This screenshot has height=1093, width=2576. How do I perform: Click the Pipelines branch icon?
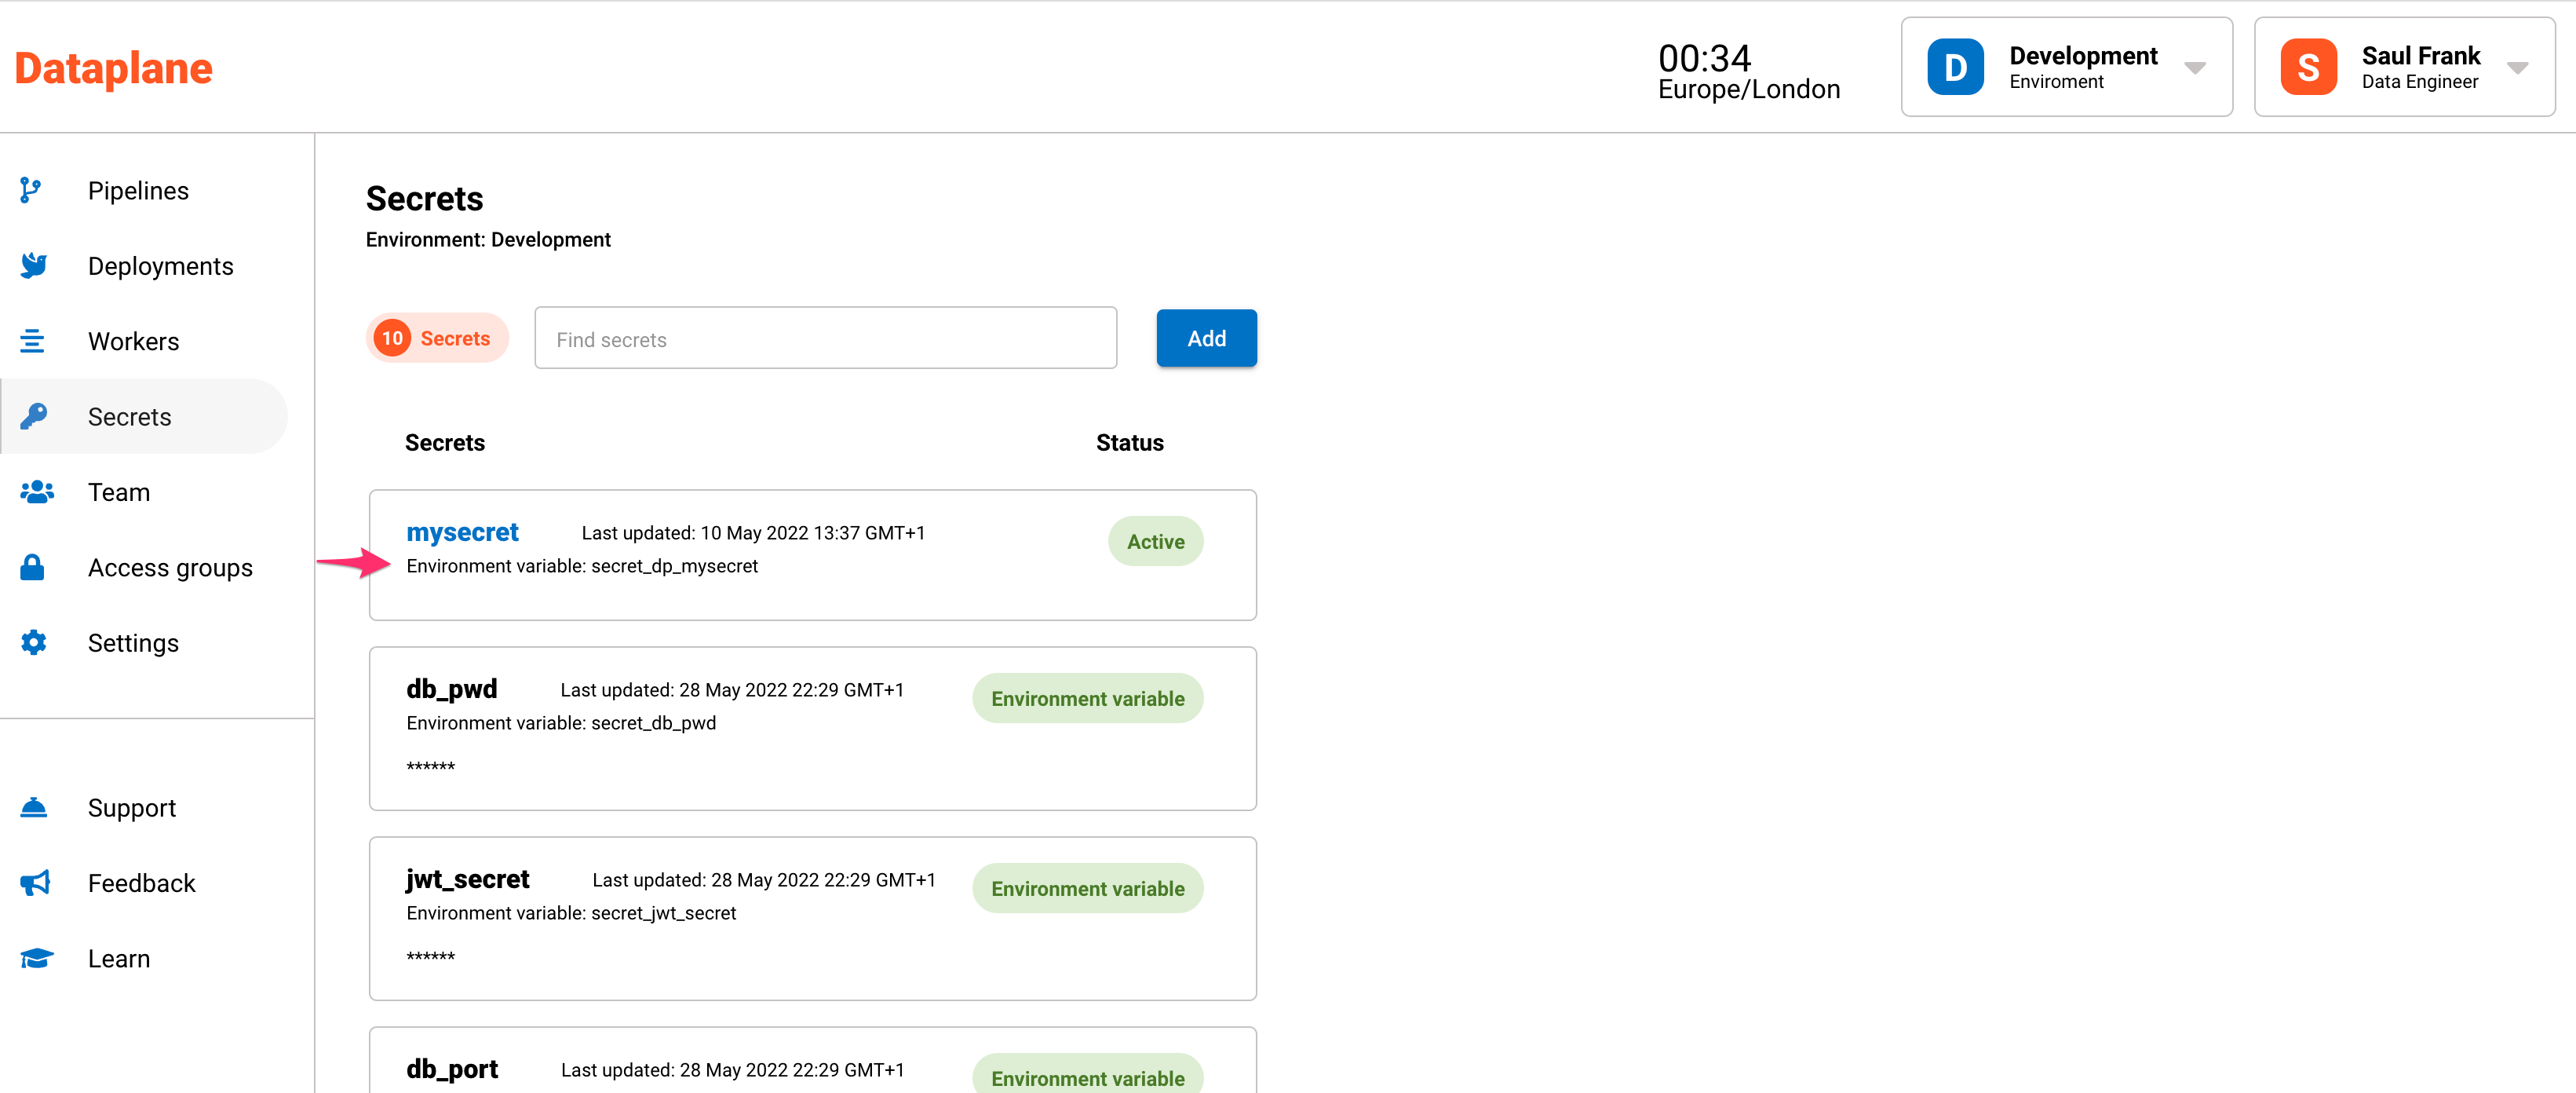click(31, 190)
